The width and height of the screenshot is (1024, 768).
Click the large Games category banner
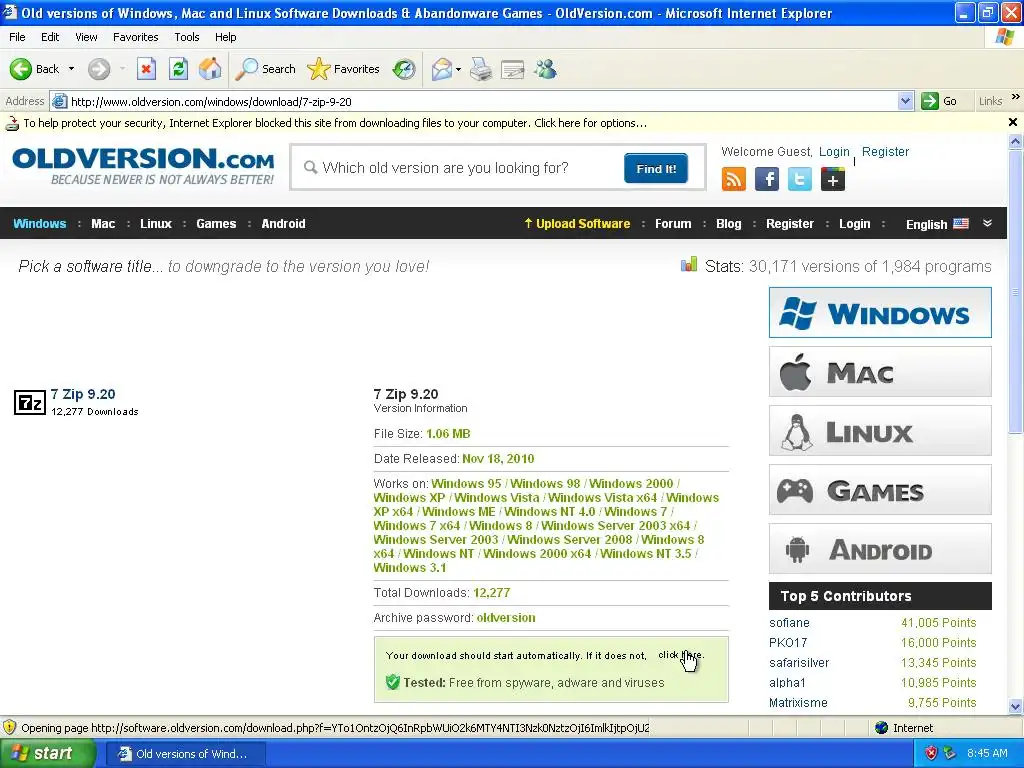coord(880,490)
